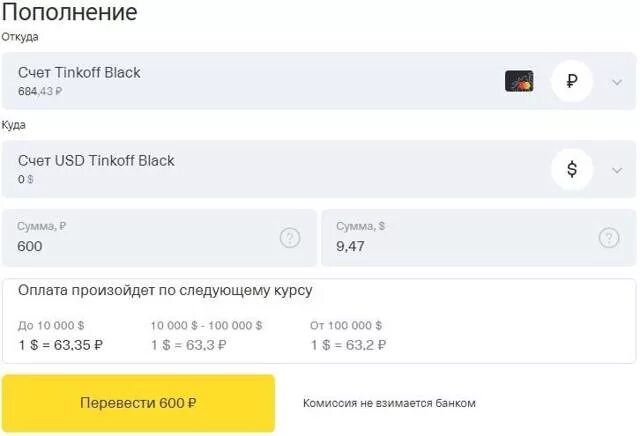Expand the Куда account chevron
This screenshot has width=640, height=436.
coord(617,169)
